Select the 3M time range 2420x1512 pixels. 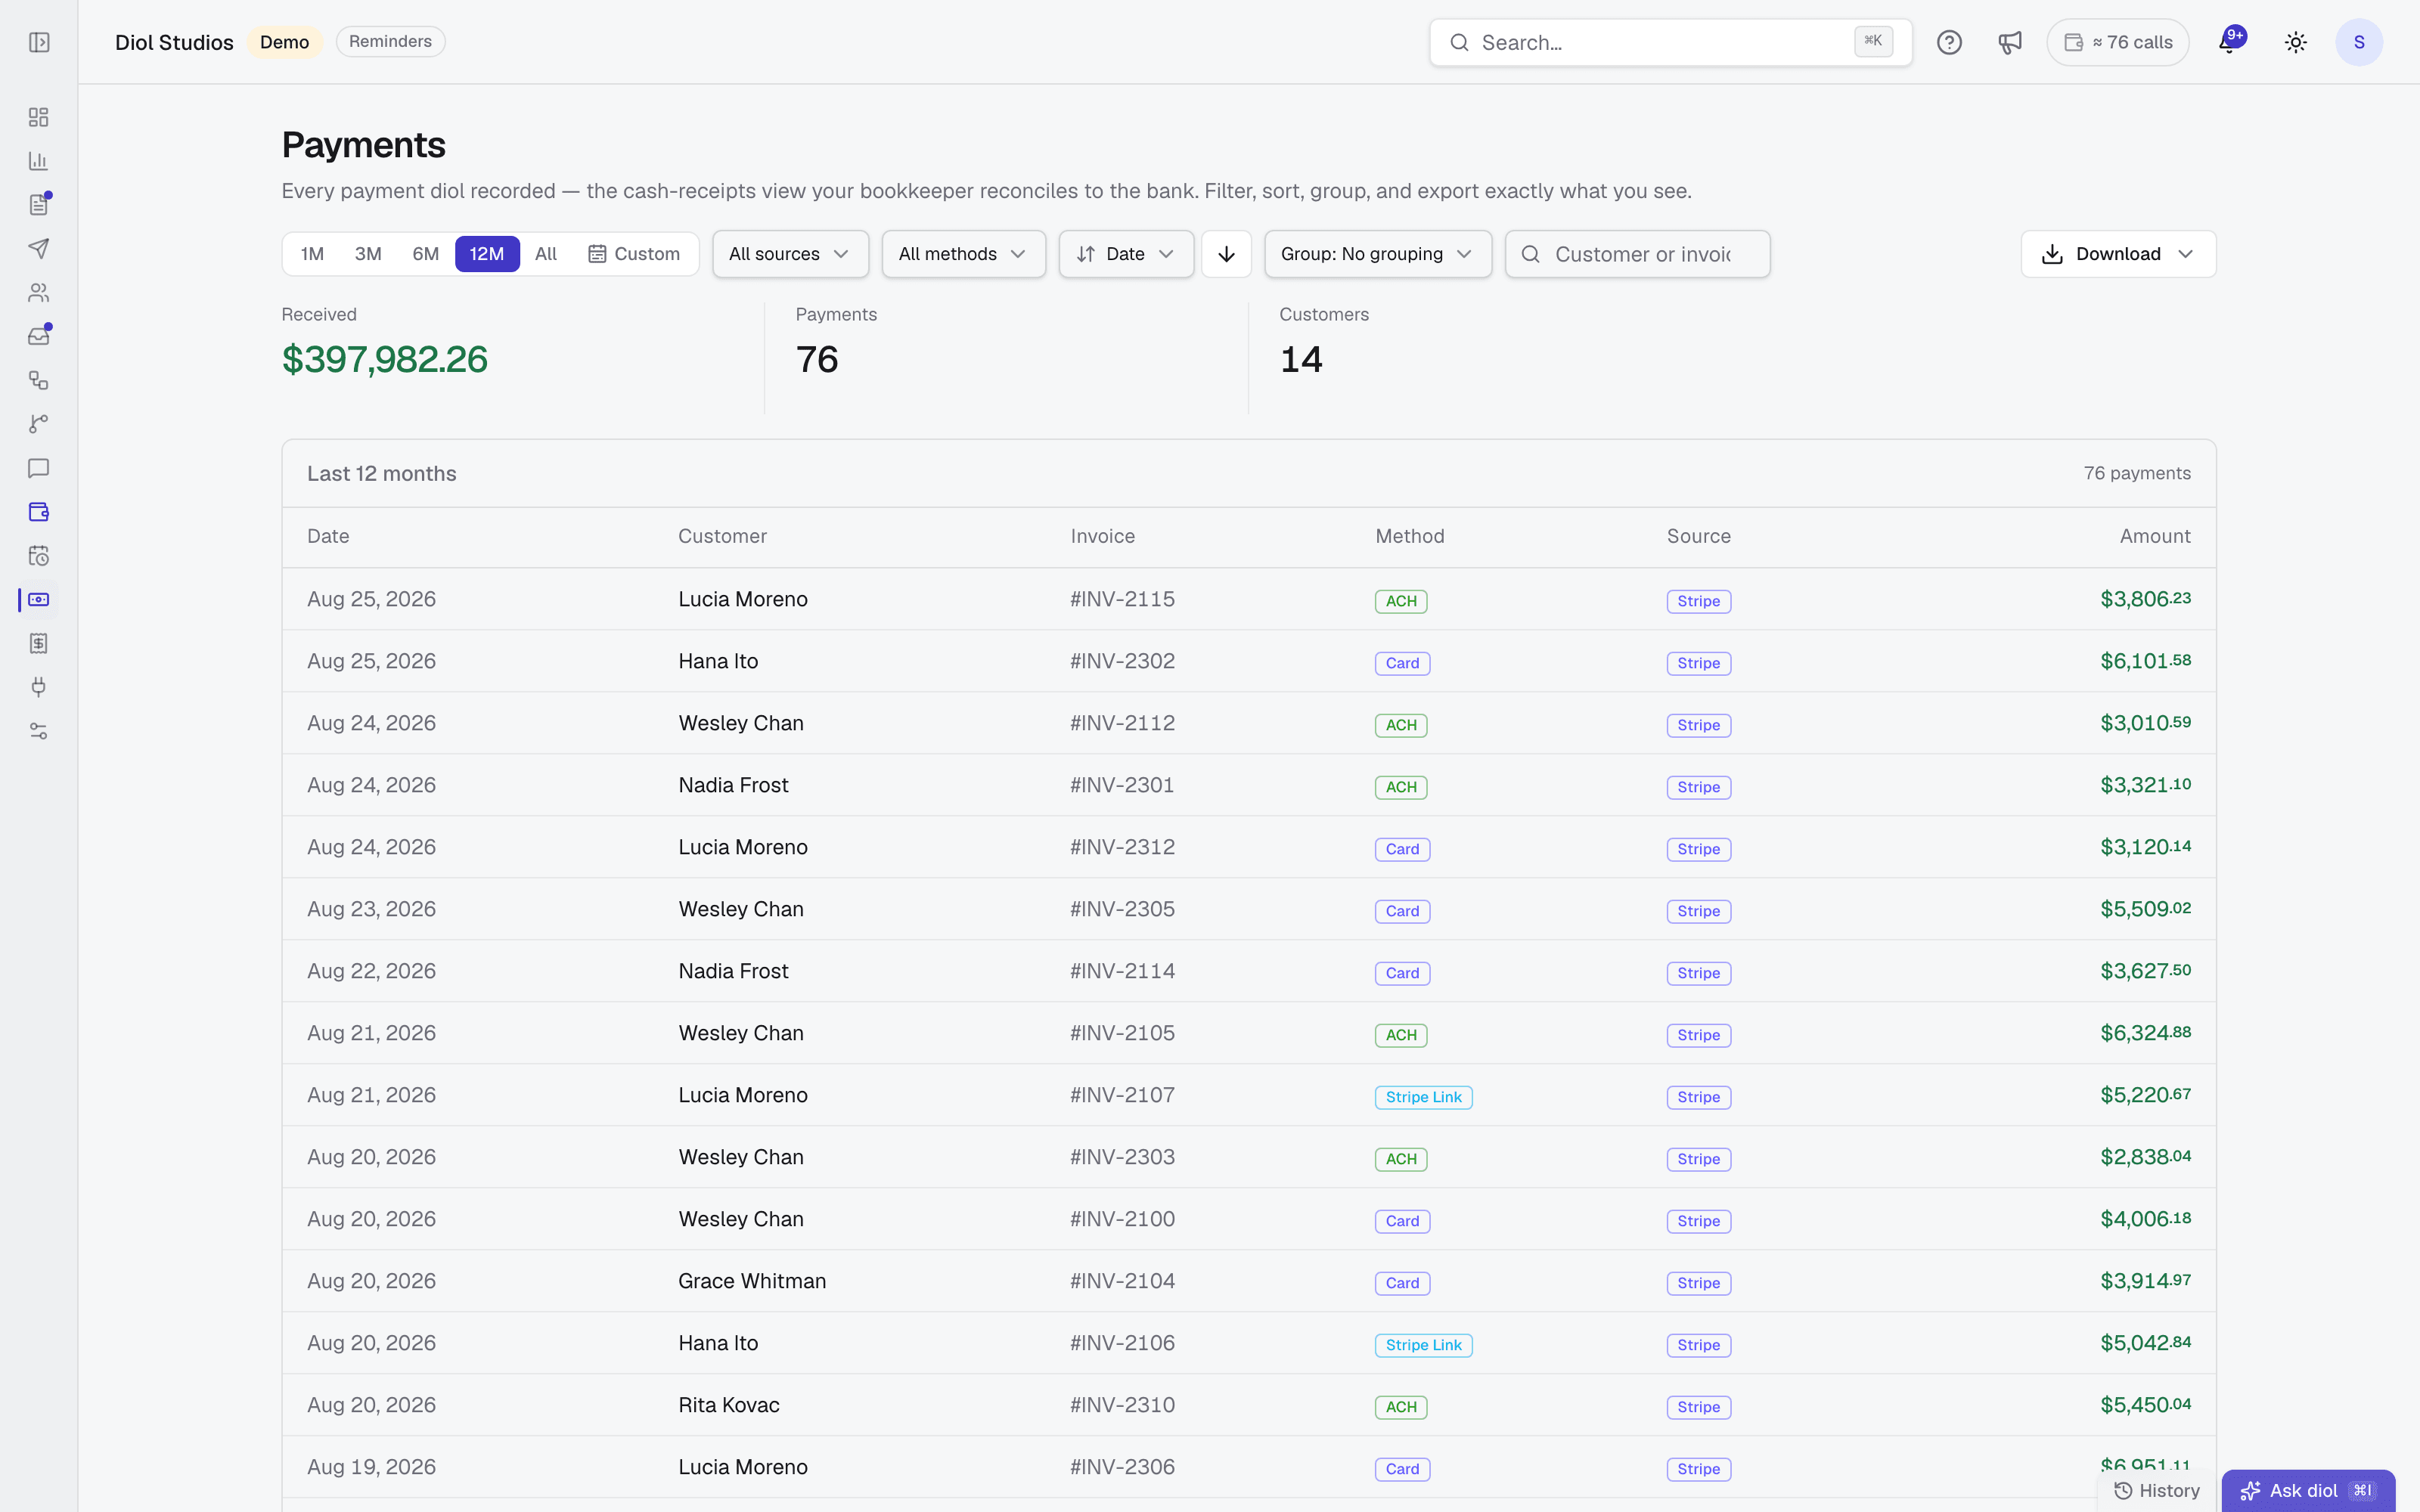point(368,254)
